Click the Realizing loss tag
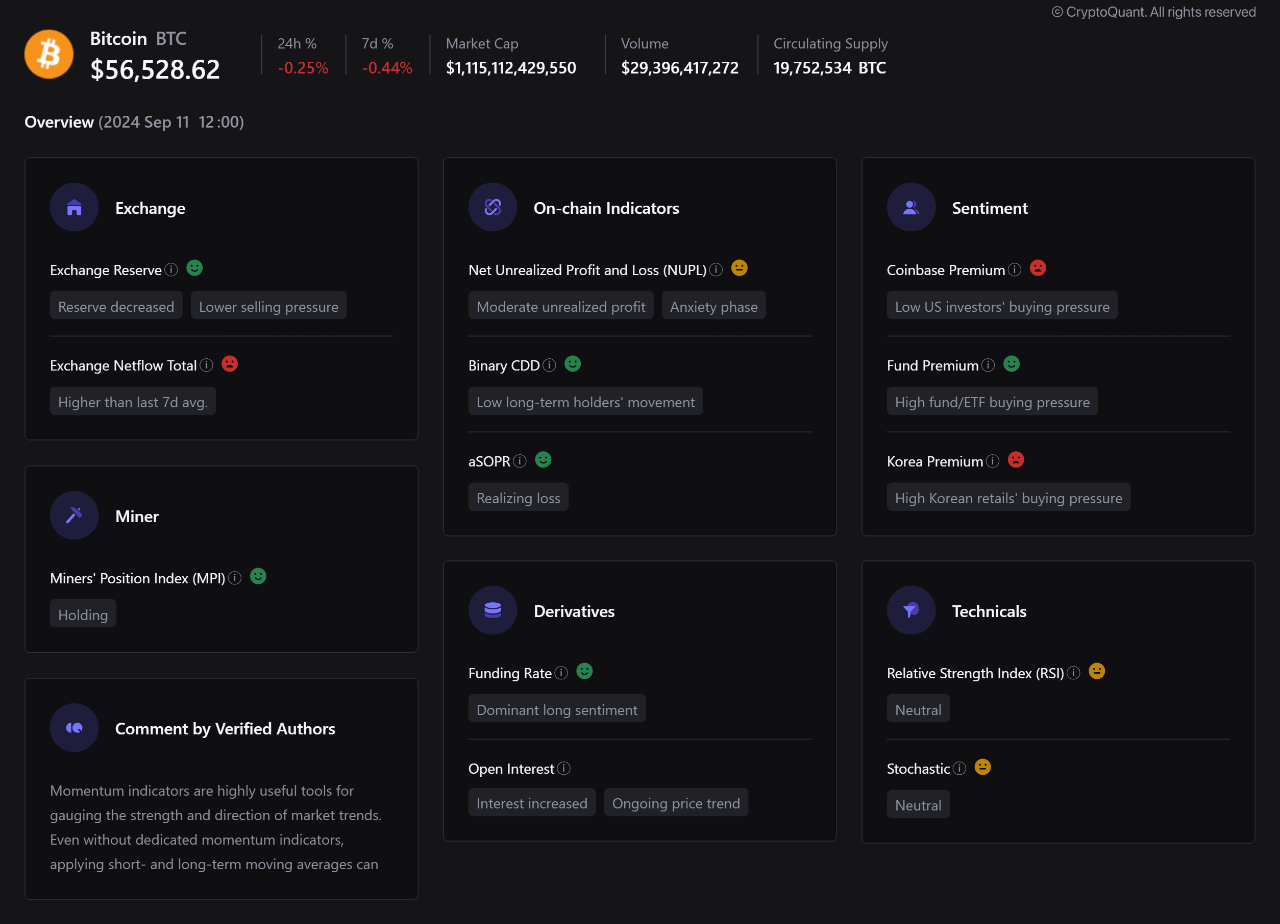This screenshot has height=924, width=1280. [x=519, y=498]
